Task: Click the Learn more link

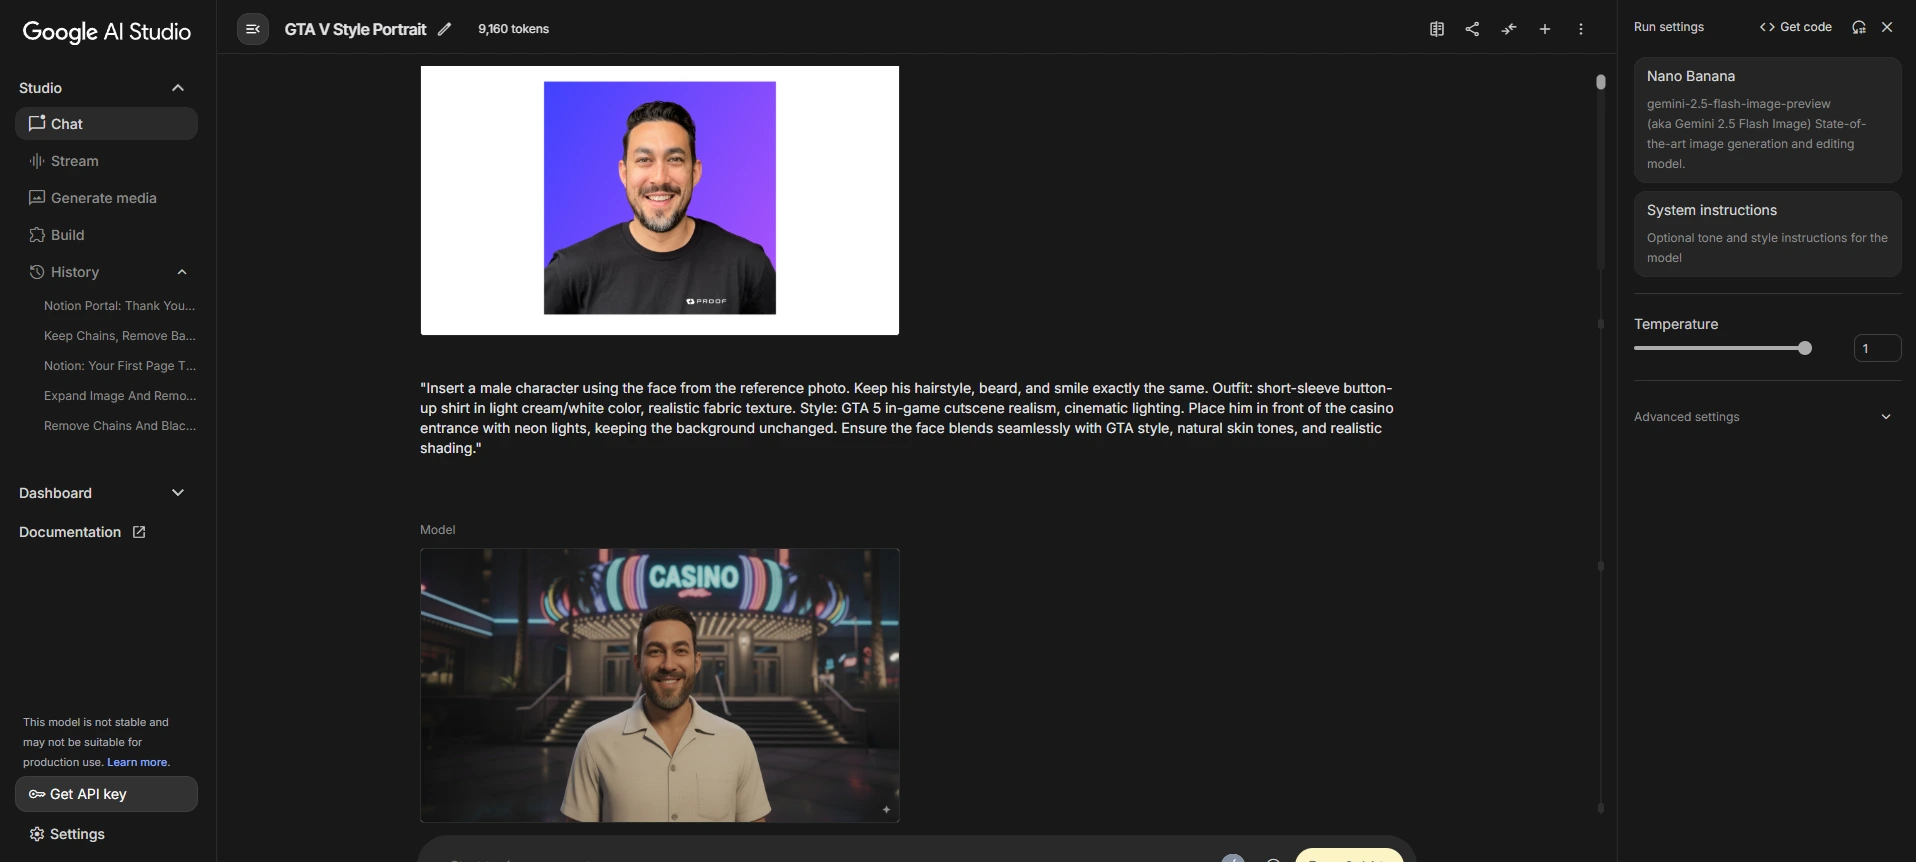Action: click(x=138, y=762)
